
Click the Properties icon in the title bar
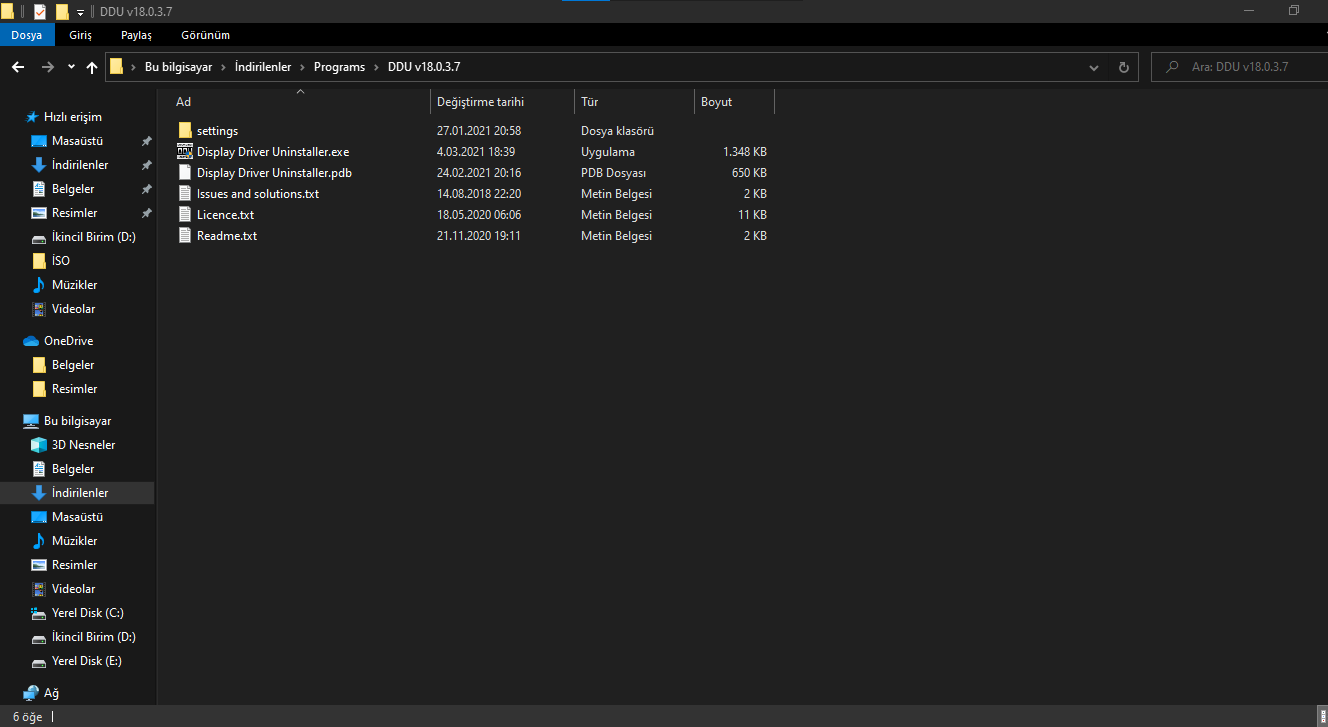coord(40,11)
